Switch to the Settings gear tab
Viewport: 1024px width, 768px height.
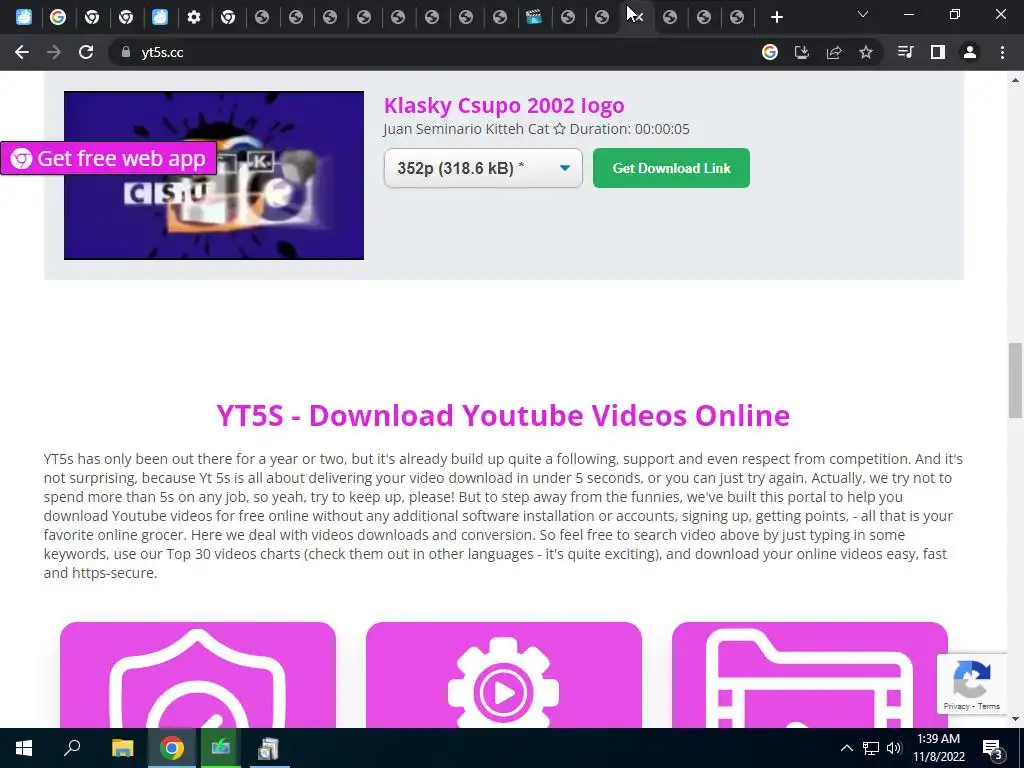[194, 17]
